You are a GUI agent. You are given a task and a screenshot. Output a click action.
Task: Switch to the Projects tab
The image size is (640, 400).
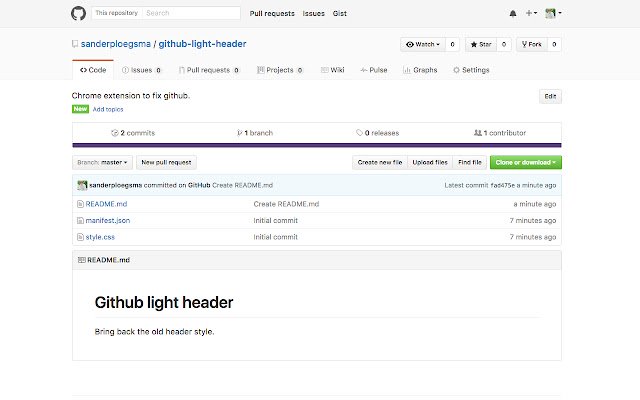(280, 70)
